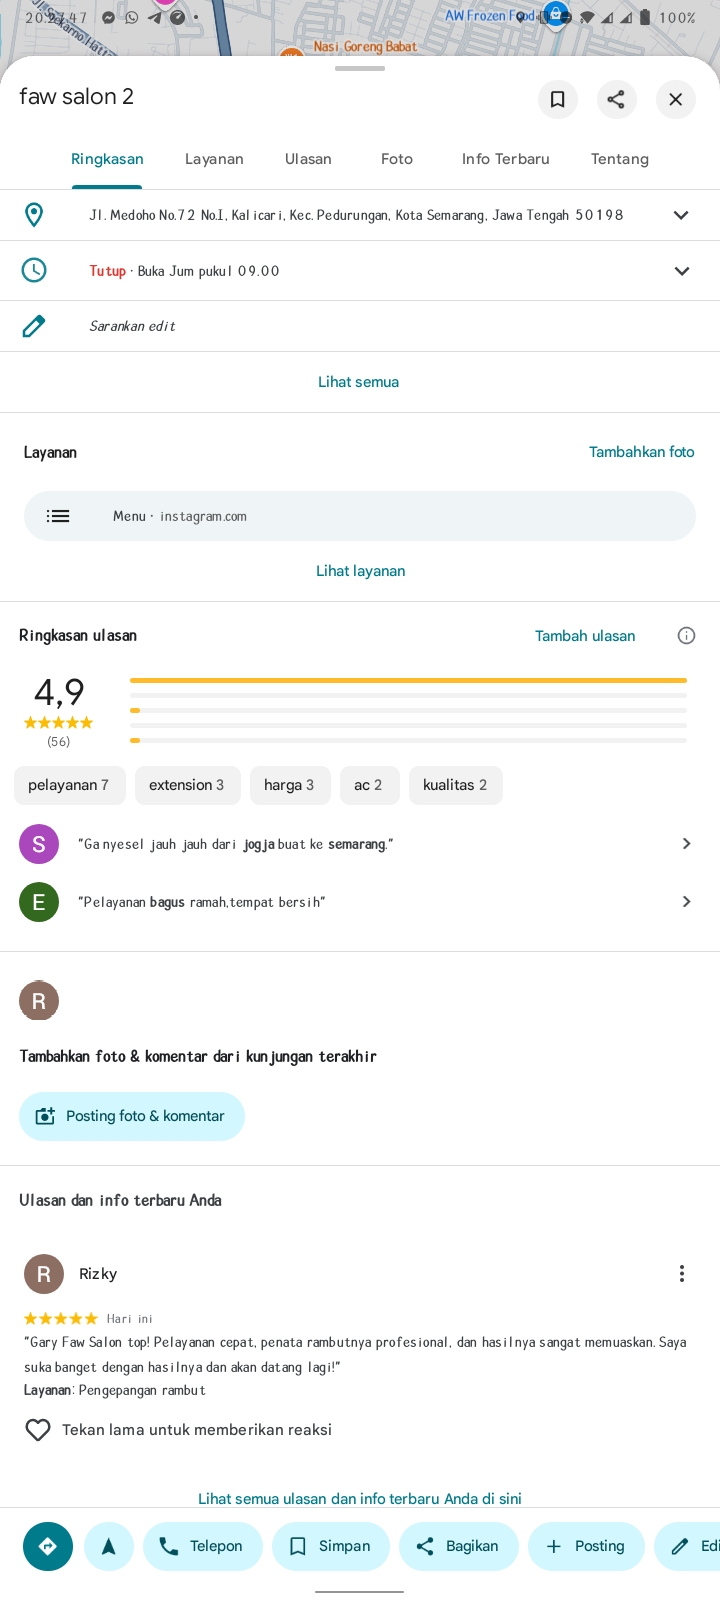
Task: Open three-dot menu on Rizky's review
Action: [x=682, y=1274]
